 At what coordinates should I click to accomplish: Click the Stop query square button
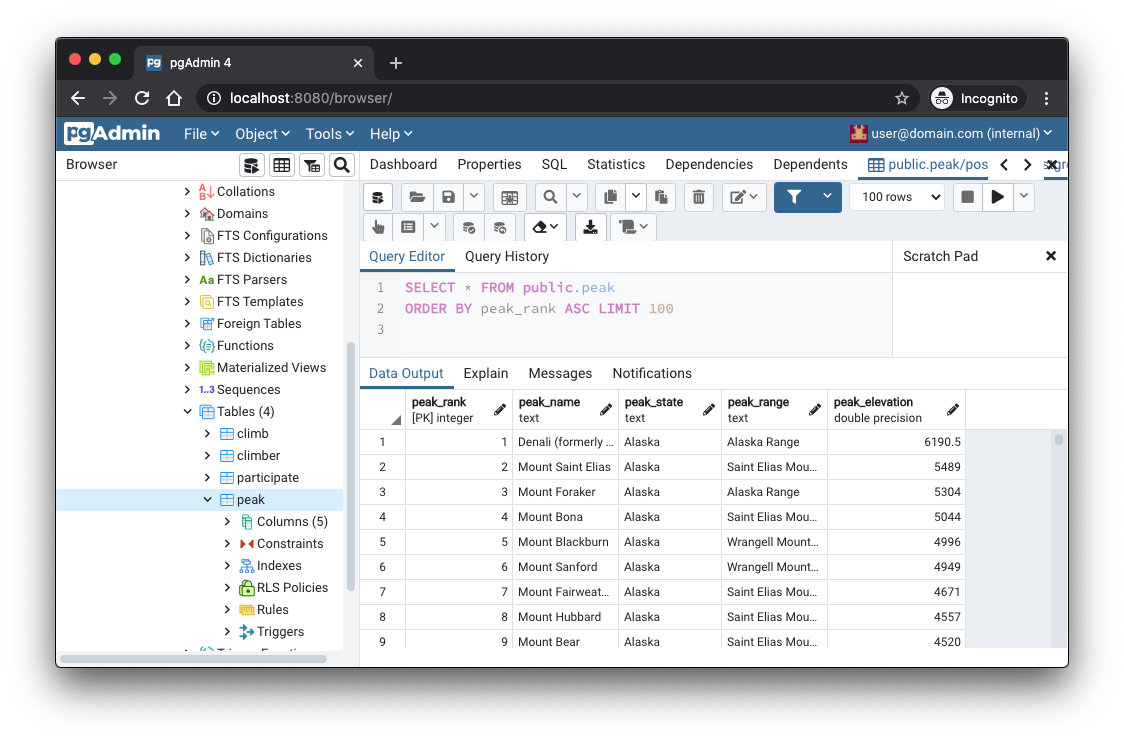(967, 197)
